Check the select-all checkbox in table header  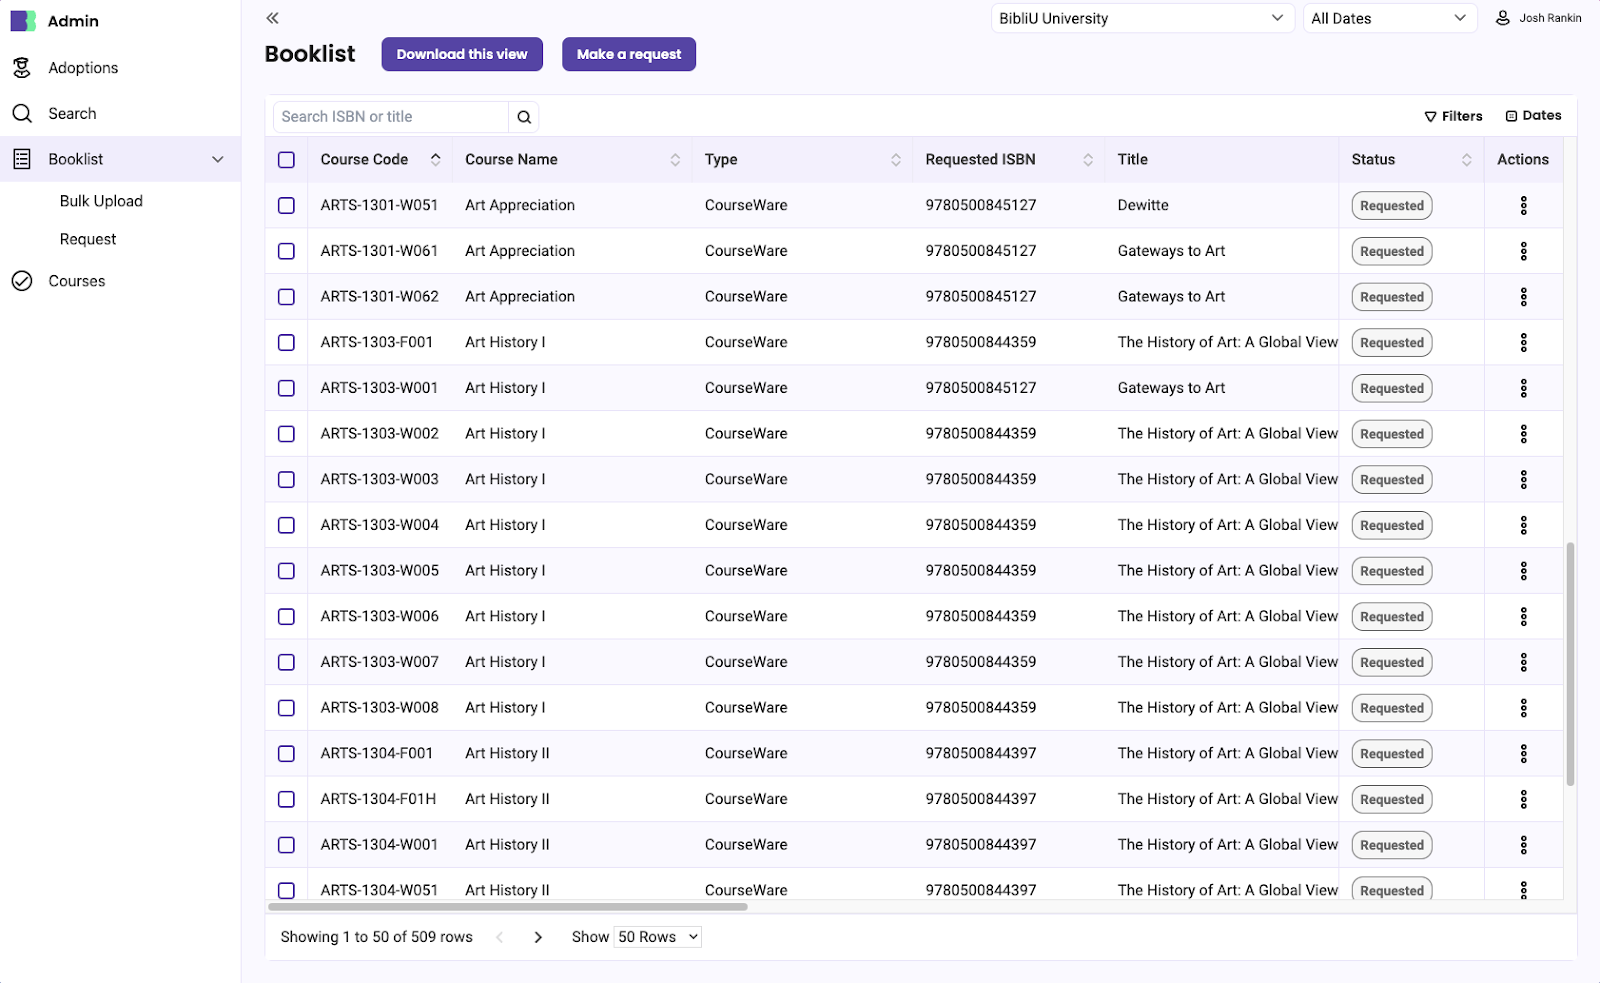[286, 159]
